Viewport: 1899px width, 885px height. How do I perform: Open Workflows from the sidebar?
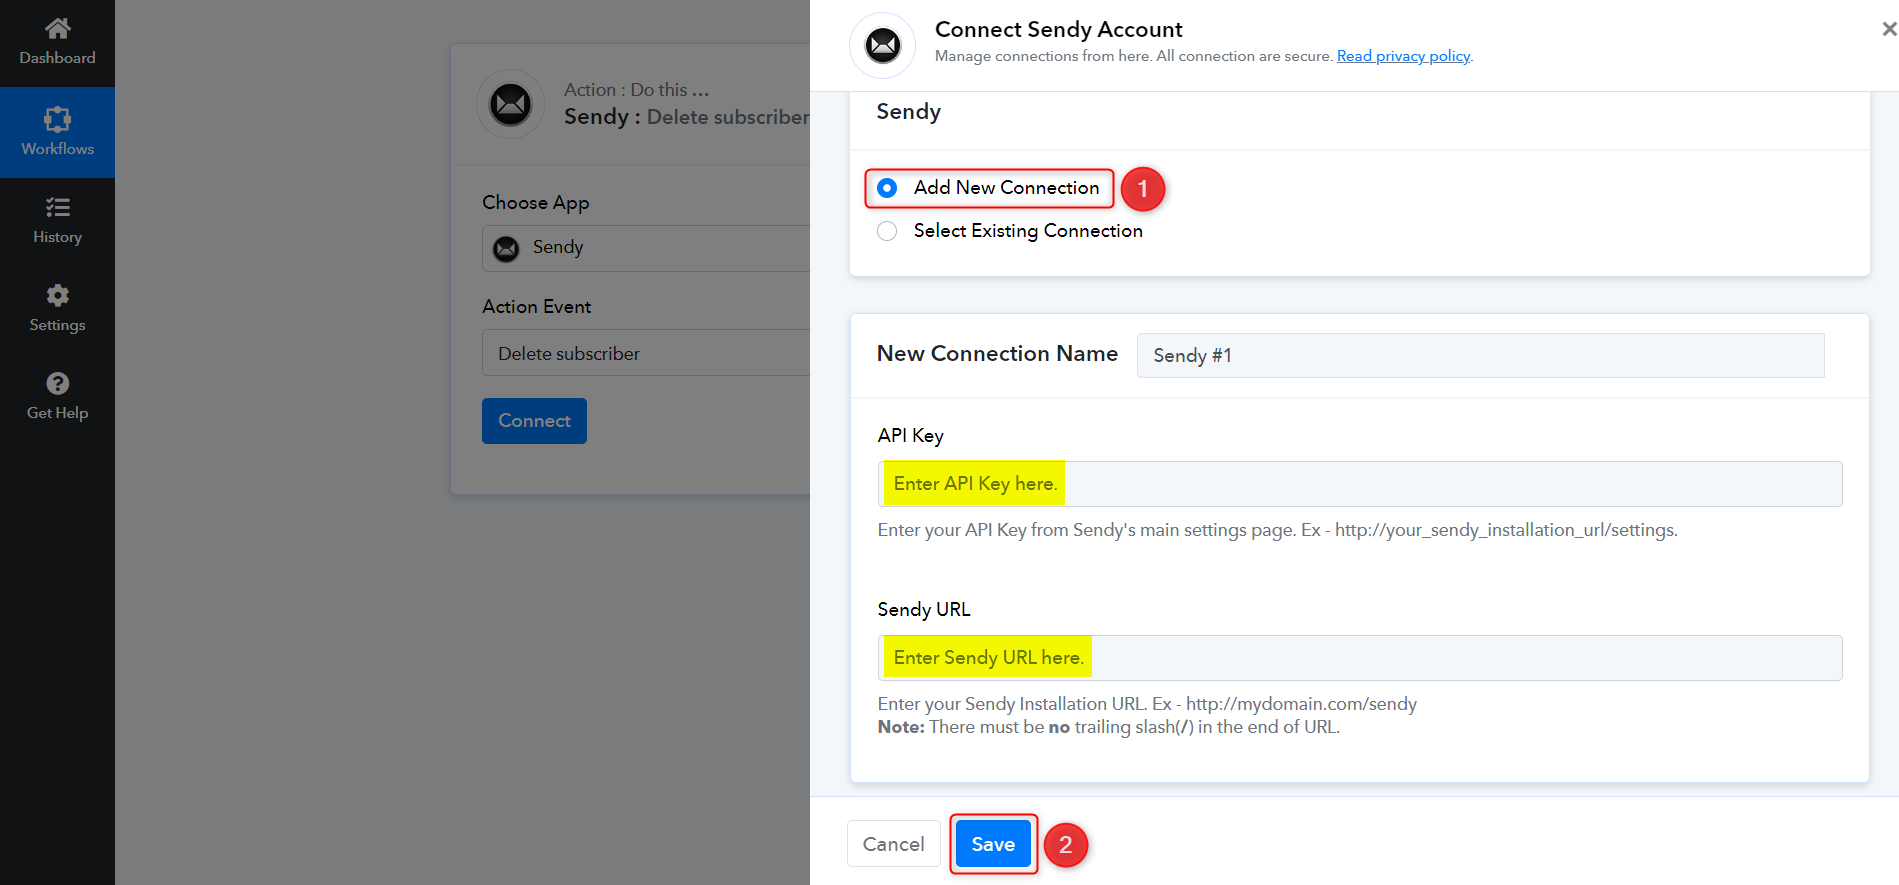[57, 132]
